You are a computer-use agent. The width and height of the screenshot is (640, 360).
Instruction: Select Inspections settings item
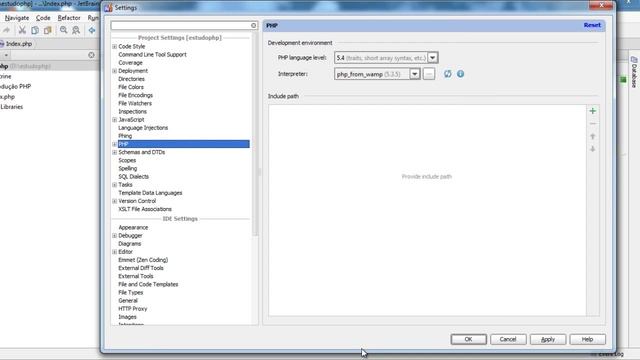[132, 112]
